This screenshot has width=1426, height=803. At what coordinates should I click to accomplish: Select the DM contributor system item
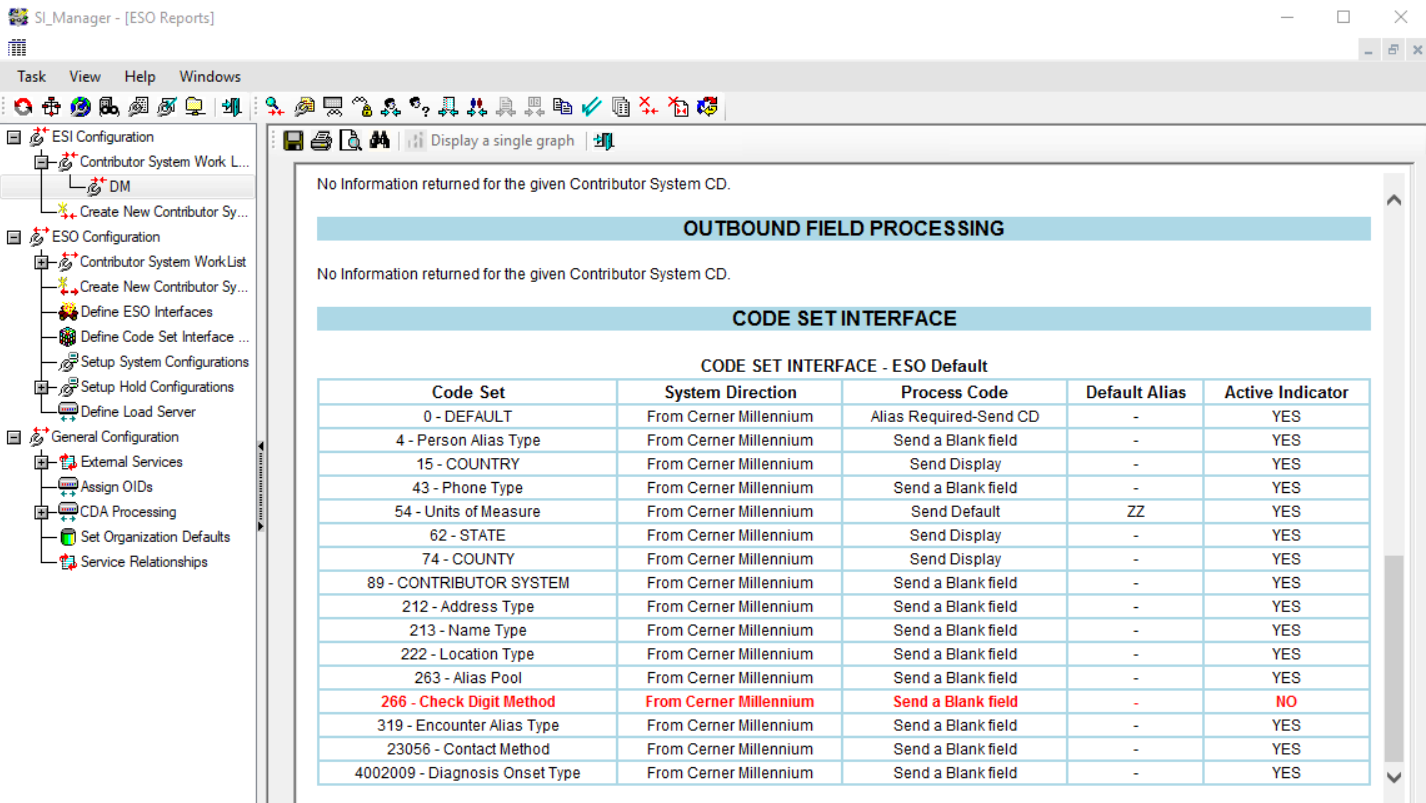click(120, 187)
